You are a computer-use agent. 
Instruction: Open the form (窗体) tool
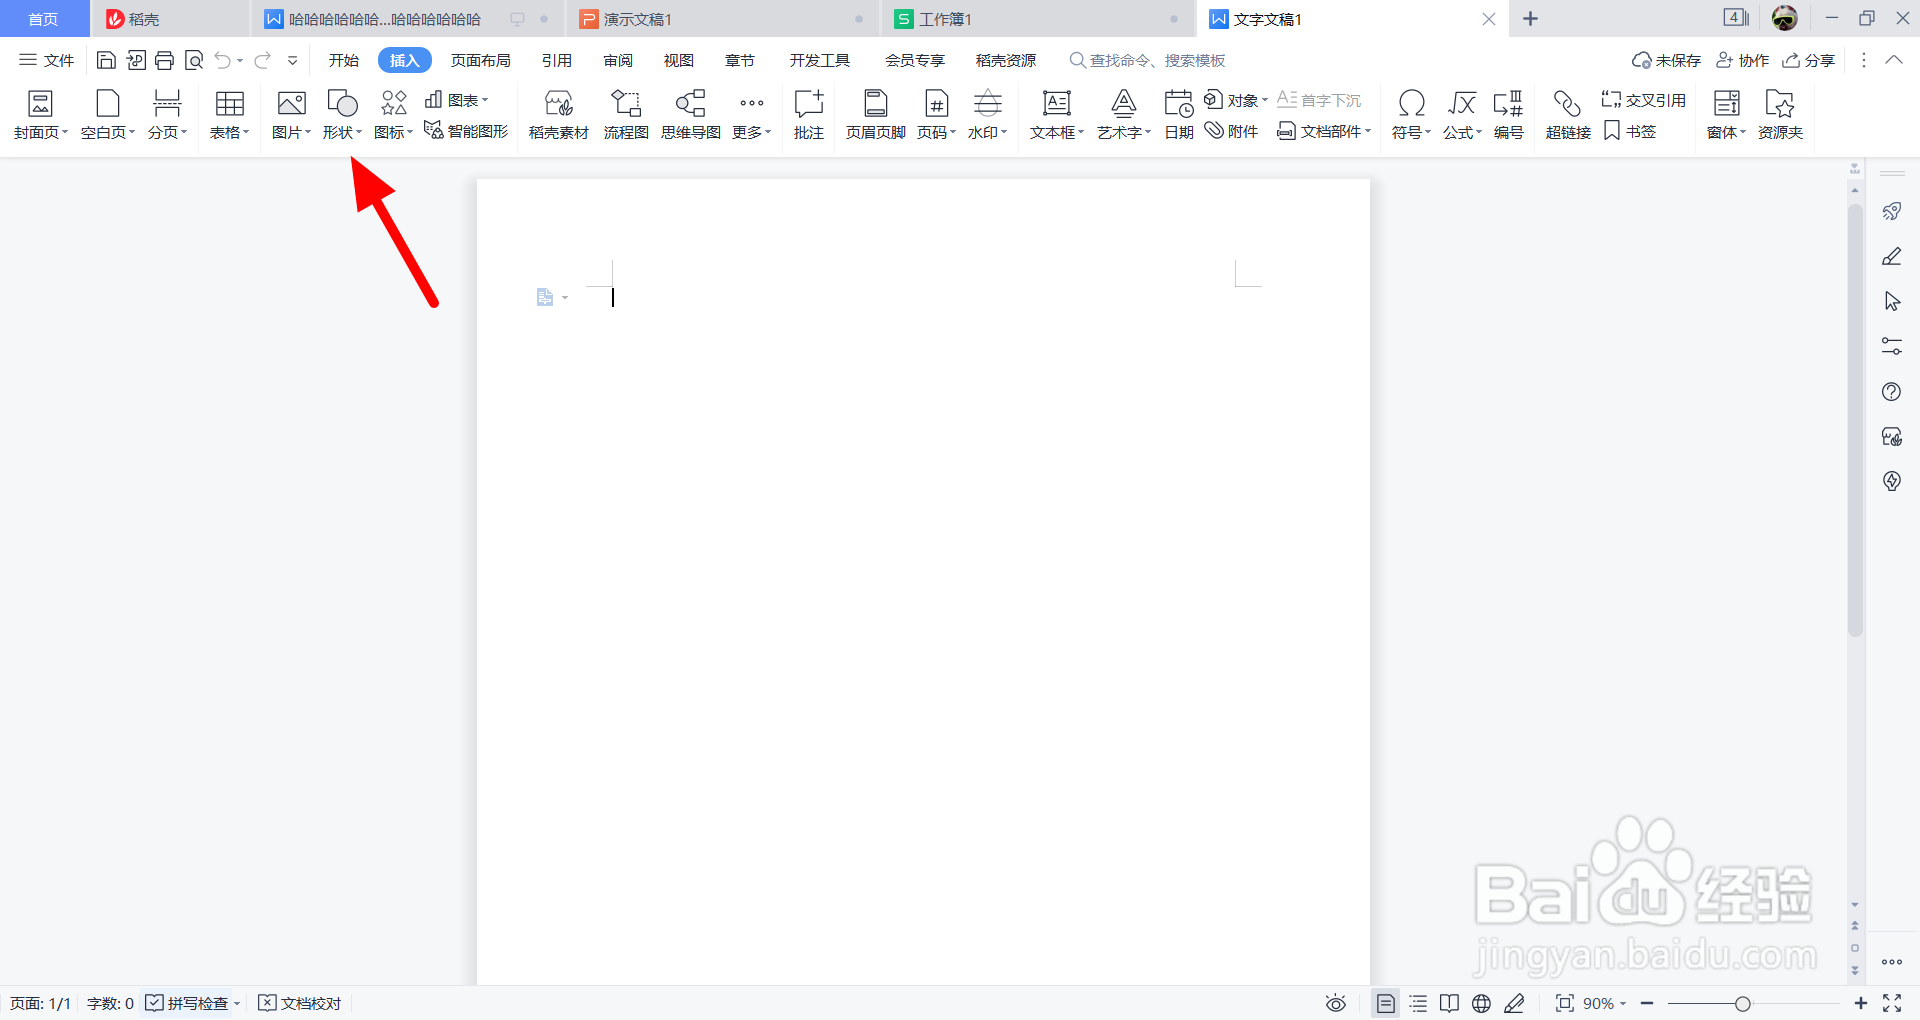tap(1726, 115)
